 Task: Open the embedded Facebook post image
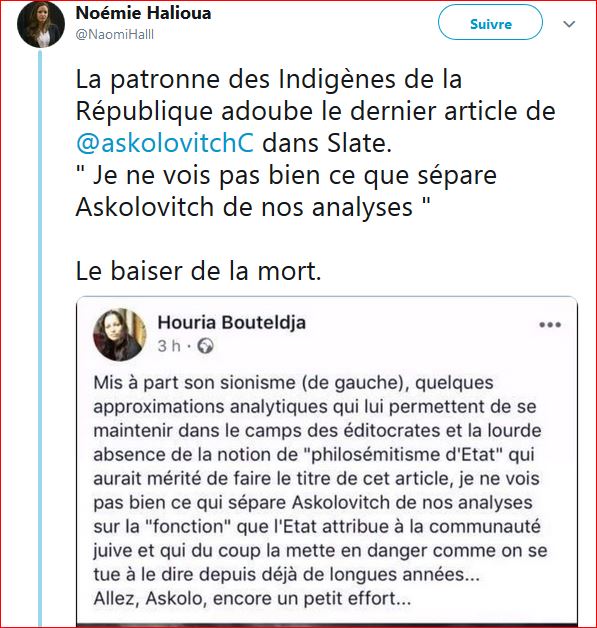327,461
